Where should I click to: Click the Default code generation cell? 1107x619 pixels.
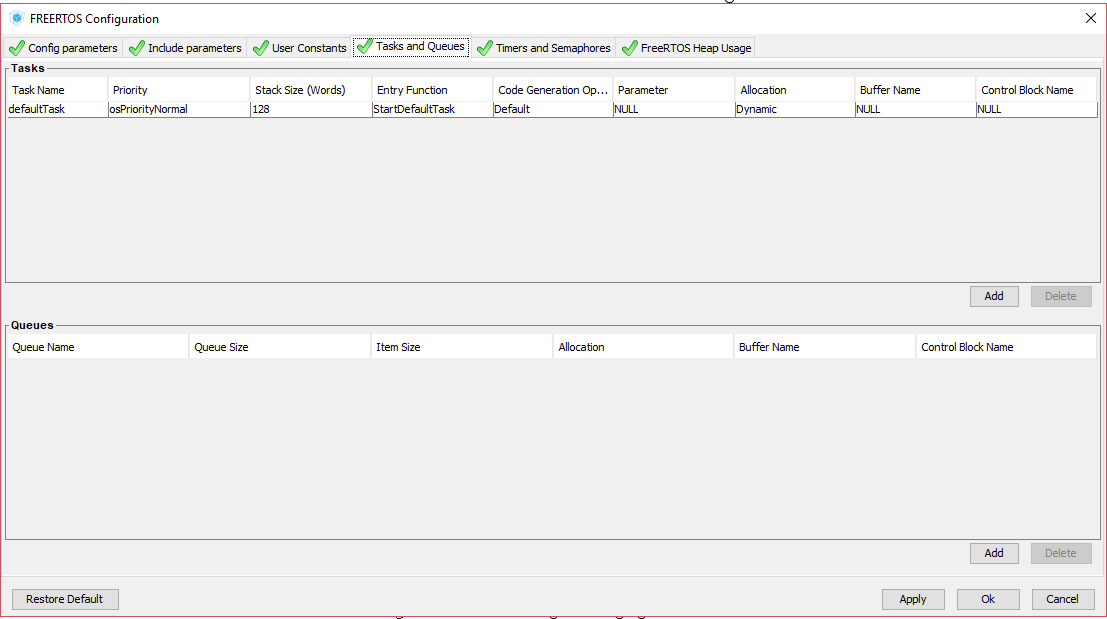point(554,109)
